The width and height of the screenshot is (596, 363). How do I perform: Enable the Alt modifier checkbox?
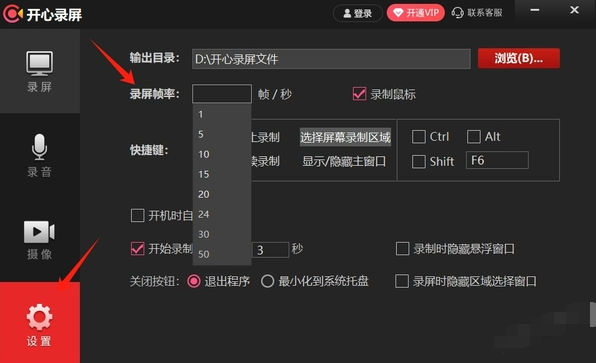(x=474, y=137)
